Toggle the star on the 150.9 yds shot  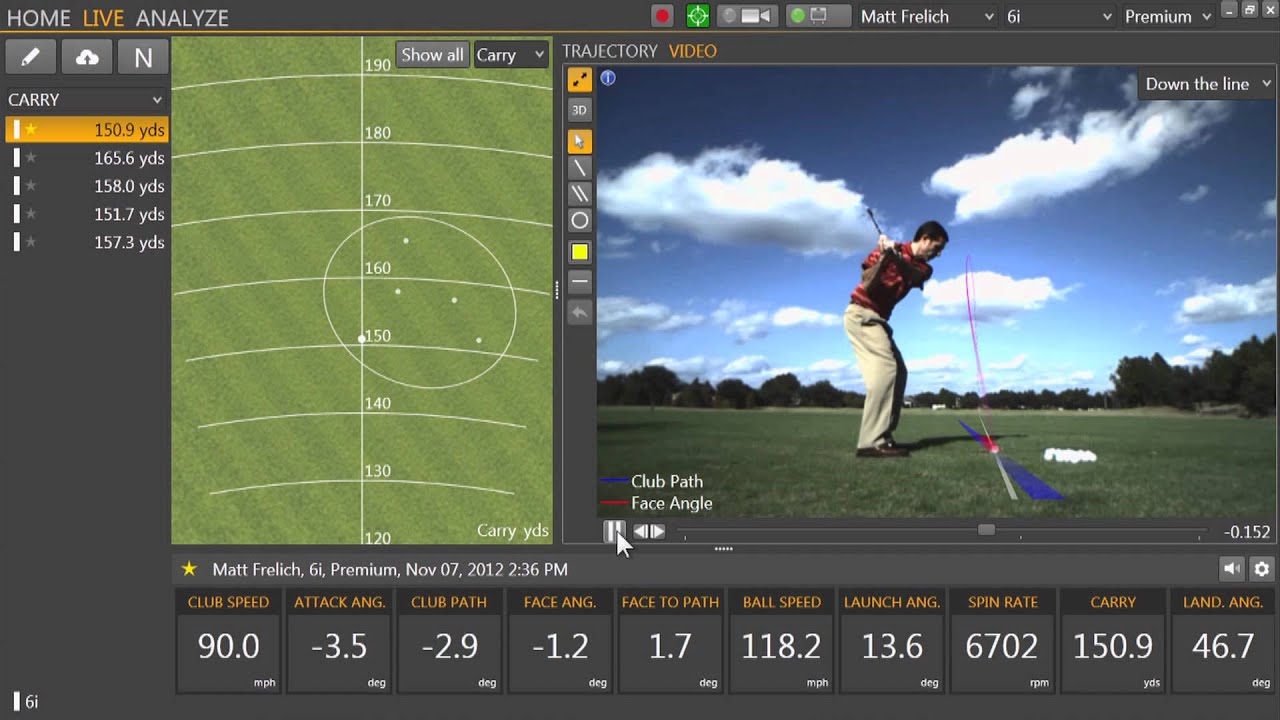point(31,130)
